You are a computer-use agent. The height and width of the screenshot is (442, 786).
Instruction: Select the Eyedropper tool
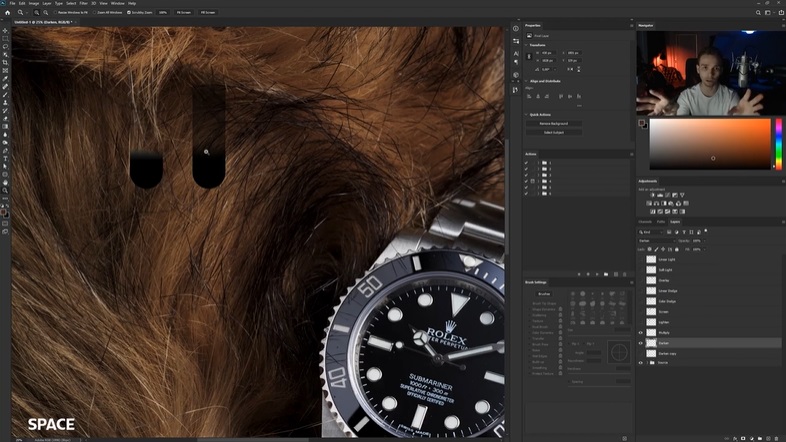coord(6,79)
